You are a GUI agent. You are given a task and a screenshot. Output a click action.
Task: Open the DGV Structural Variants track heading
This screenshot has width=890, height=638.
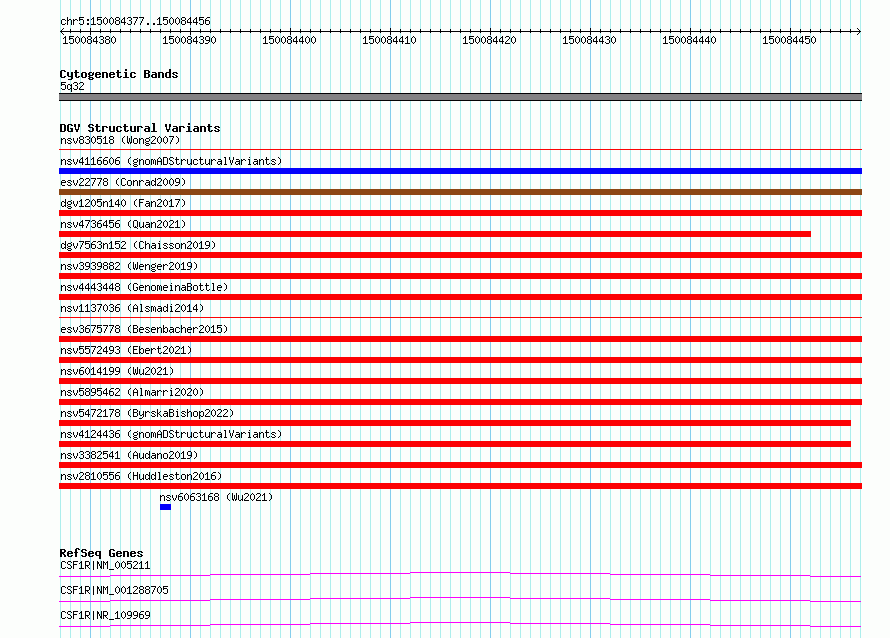pos(140,128)
